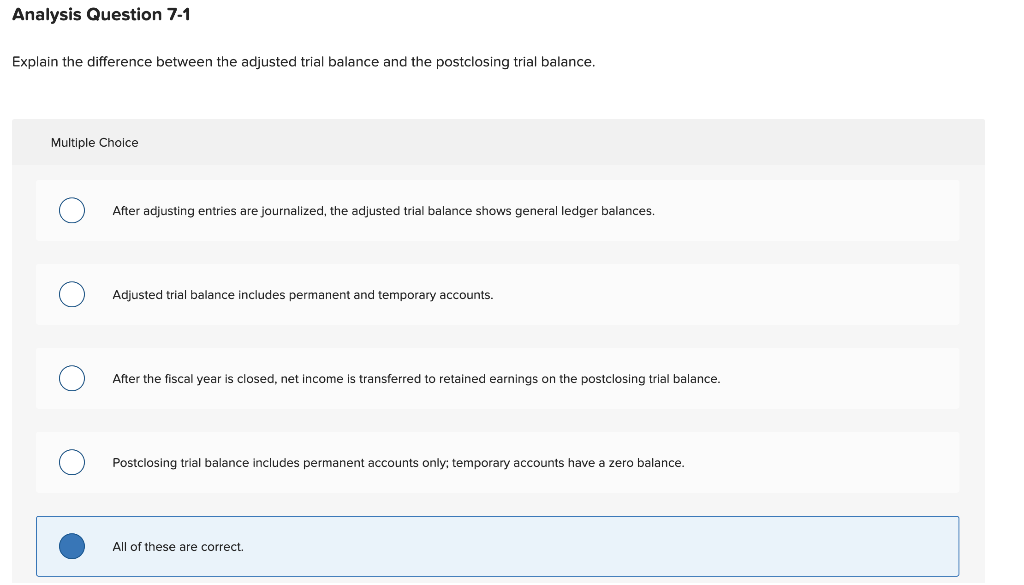Choose the answer about adjusting entries being journalized
The height and width of the screenshot is (585, 1024).
(384, 210)
